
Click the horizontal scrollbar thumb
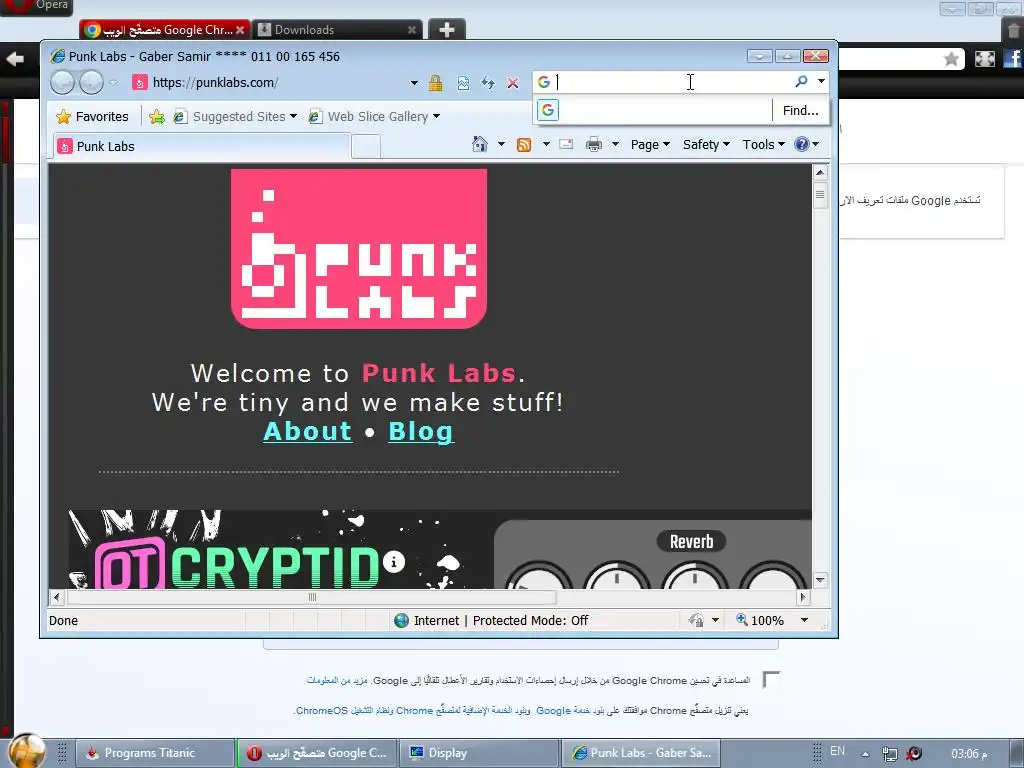click(x=312, y=597)
